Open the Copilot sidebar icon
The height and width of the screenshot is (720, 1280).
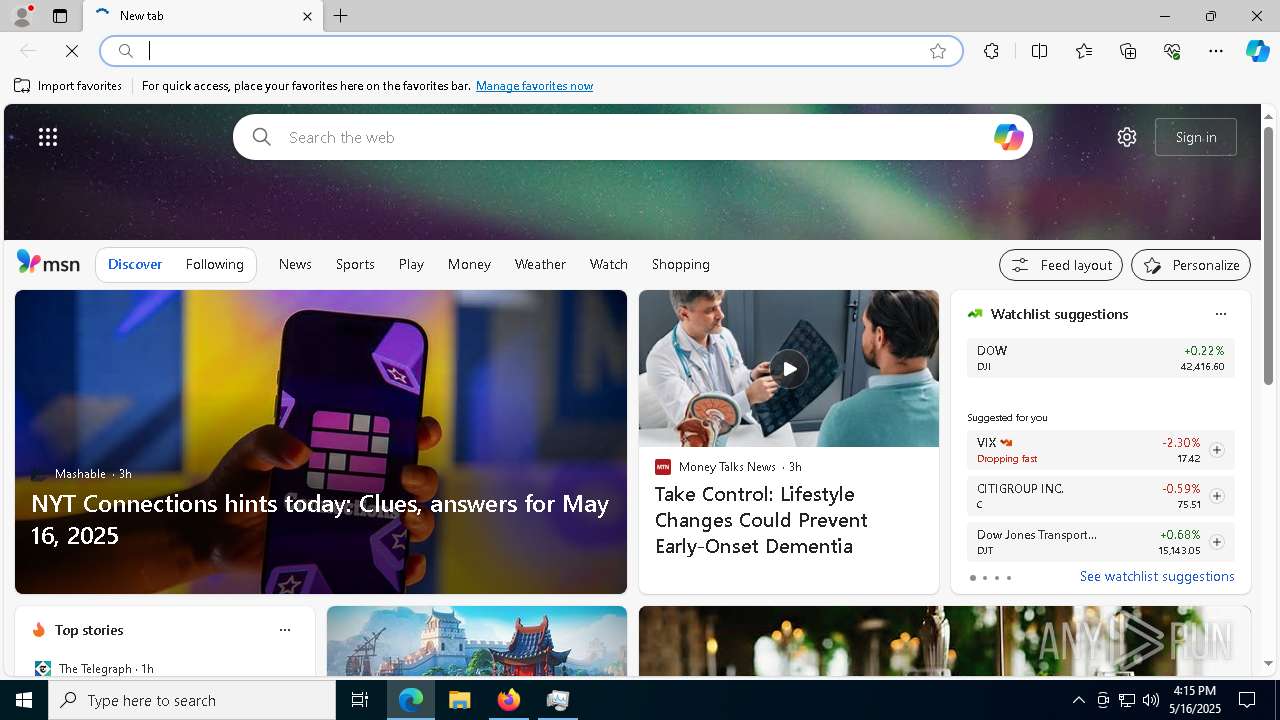click(x=1257, y=51)
